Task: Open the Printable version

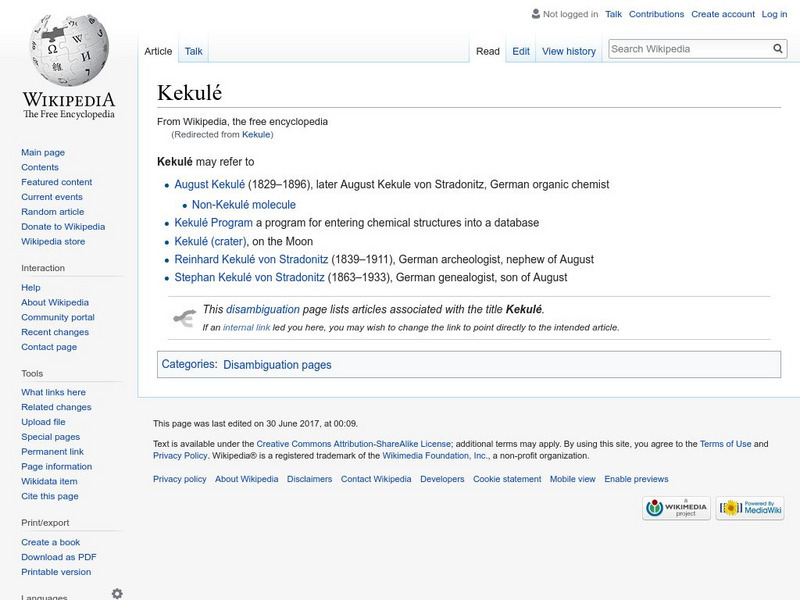Action: click(x=56, y=572)
